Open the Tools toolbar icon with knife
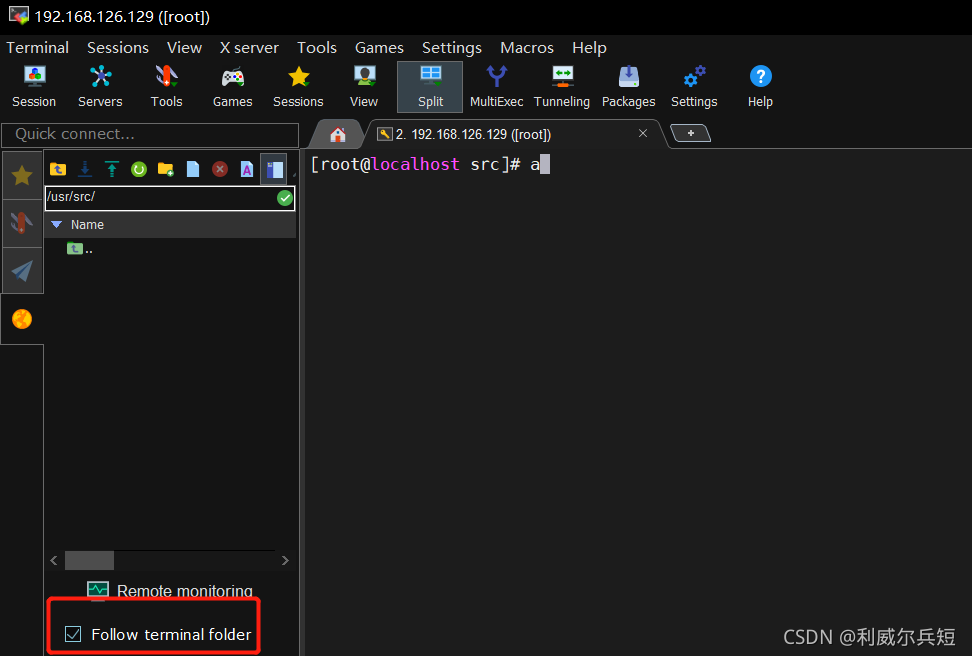 click(166, 87)
